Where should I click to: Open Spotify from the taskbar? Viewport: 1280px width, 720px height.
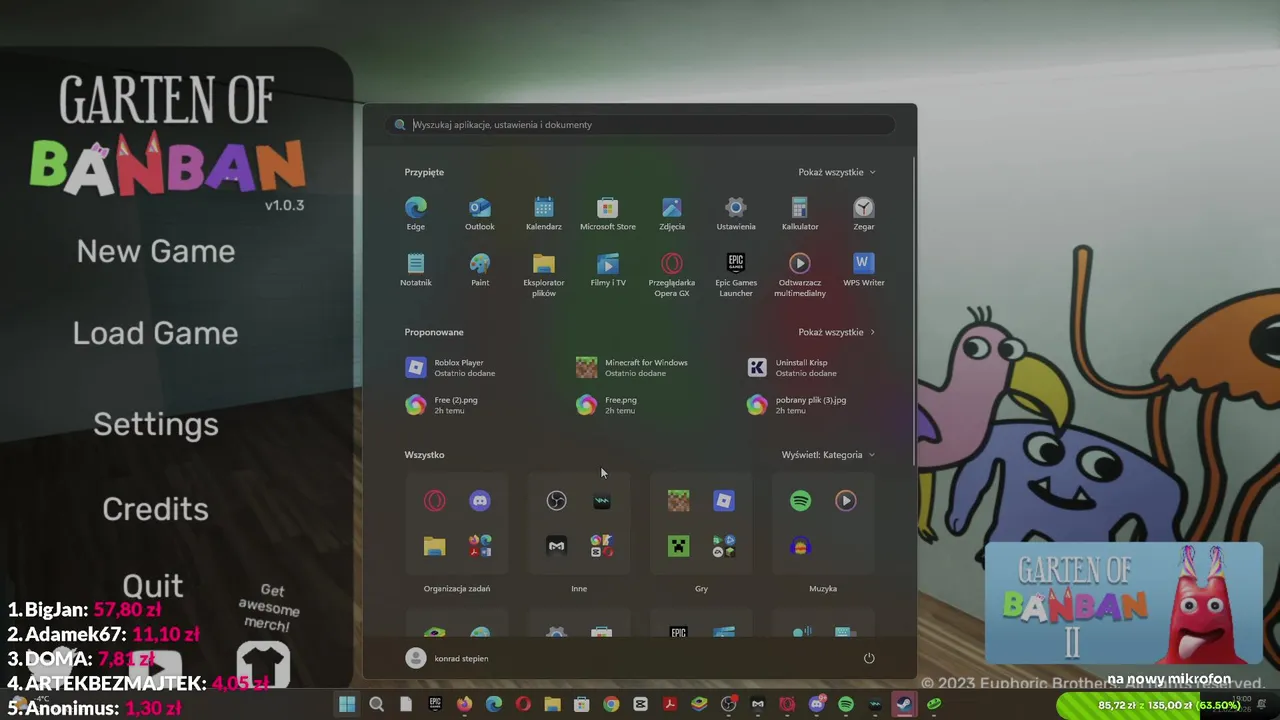846,704
